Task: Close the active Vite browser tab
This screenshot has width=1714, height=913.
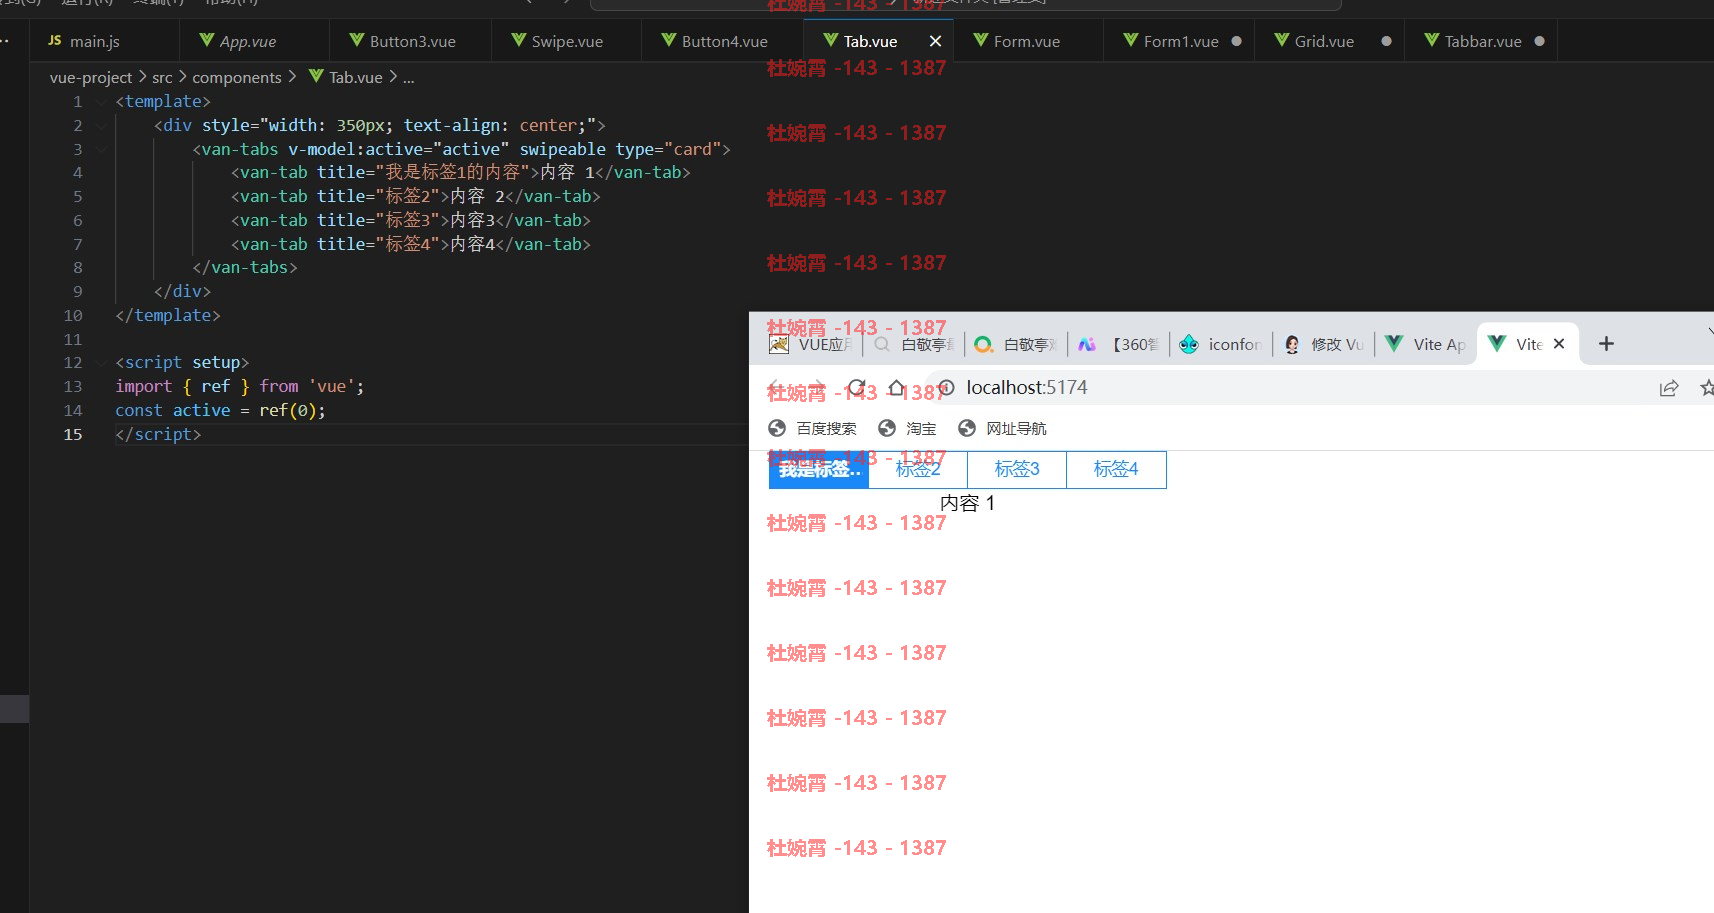Action: [x=1559, y=343]
